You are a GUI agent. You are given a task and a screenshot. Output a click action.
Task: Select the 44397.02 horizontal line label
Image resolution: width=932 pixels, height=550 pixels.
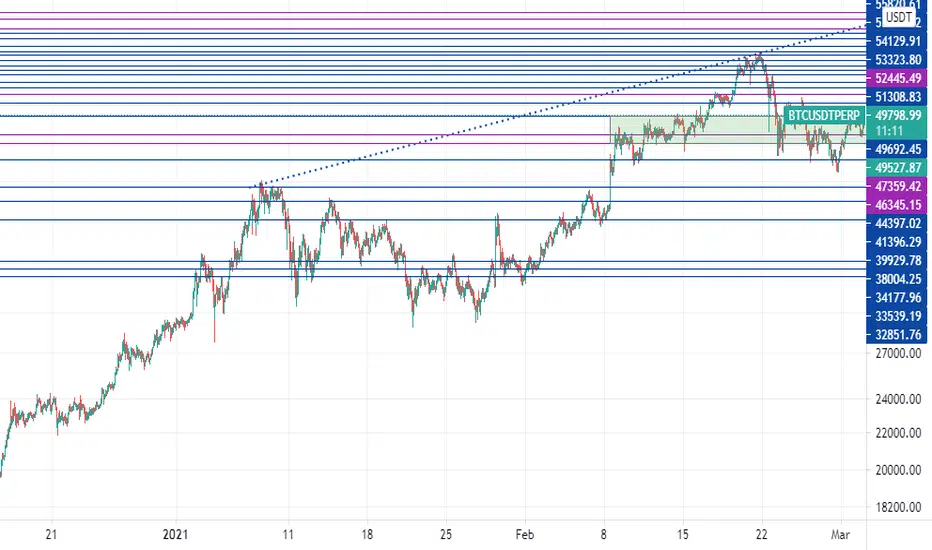tap(897, 224)
